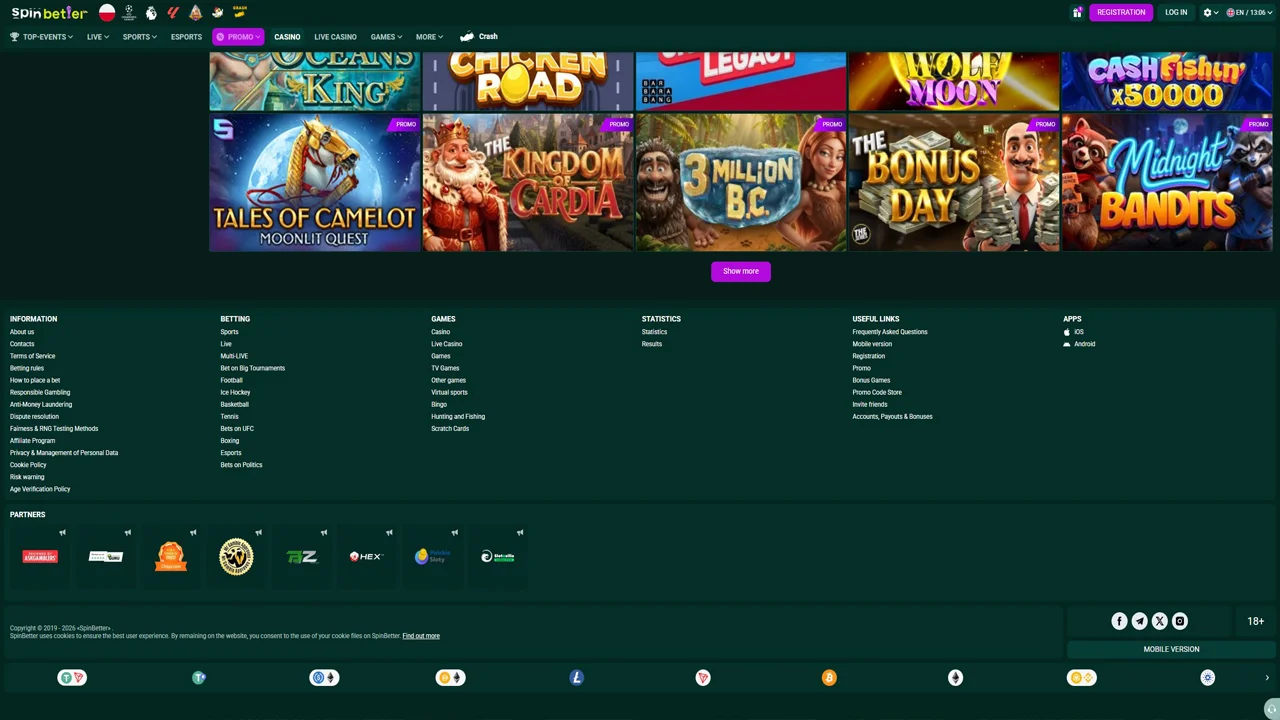Open the EN language and time selector

(x=1249, y=13)
